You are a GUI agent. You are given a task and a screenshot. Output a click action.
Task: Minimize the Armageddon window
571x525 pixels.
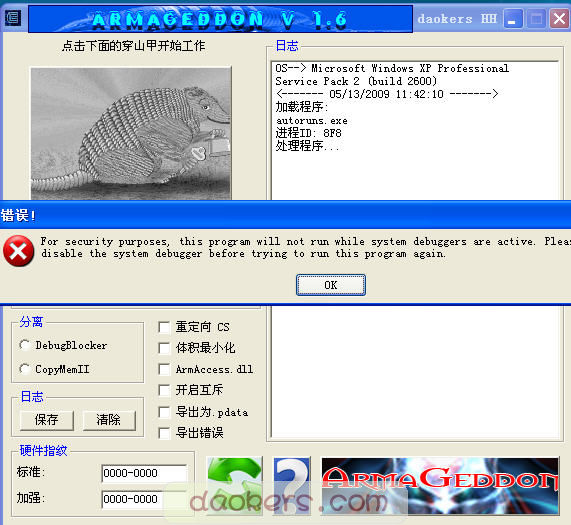pos(513,19)
